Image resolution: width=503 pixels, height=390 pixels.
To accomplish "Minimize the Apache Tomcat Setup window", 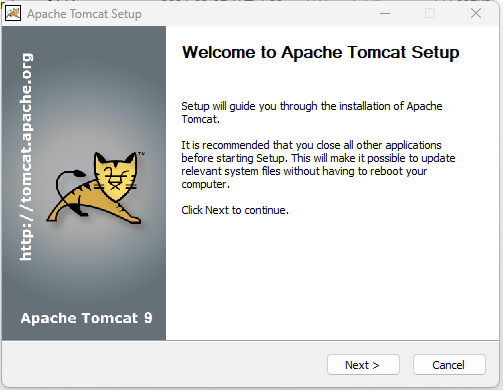I will point(385,13).
